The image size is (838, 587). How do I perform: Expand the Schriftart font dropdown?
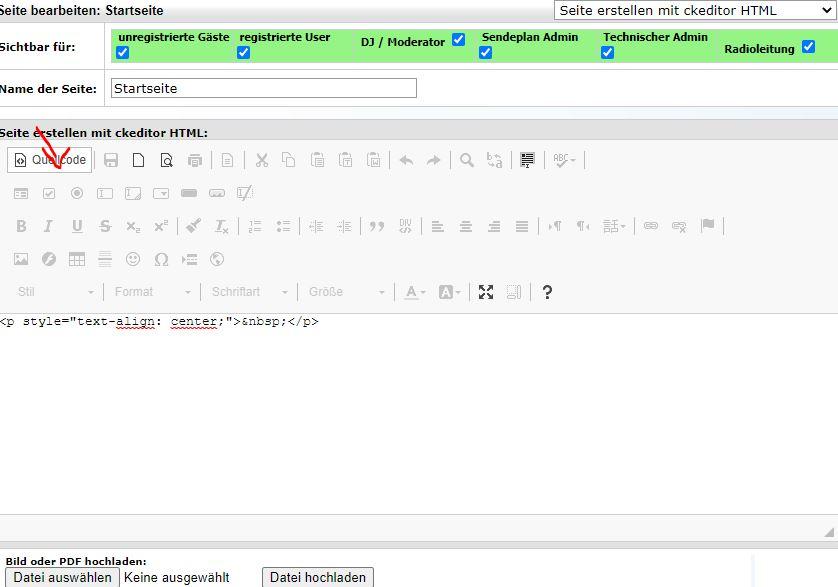click(x=249, y=292)
